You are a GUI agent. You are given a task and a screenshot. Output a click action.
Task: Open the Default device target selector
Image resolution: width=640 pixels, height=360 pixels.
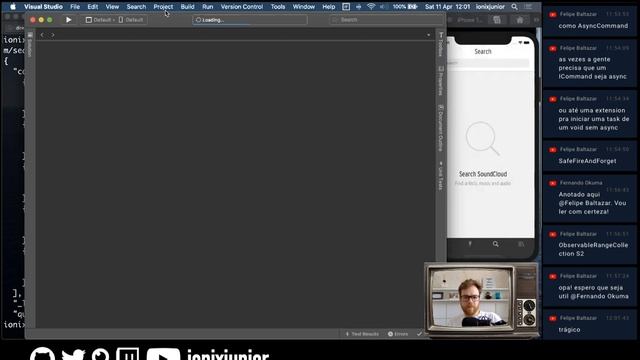coord(131,20)
